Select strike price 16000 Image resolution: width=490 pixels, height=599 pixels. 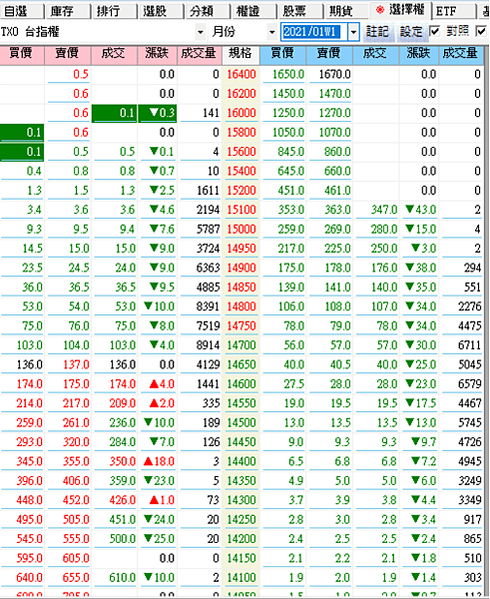(241, 113)
